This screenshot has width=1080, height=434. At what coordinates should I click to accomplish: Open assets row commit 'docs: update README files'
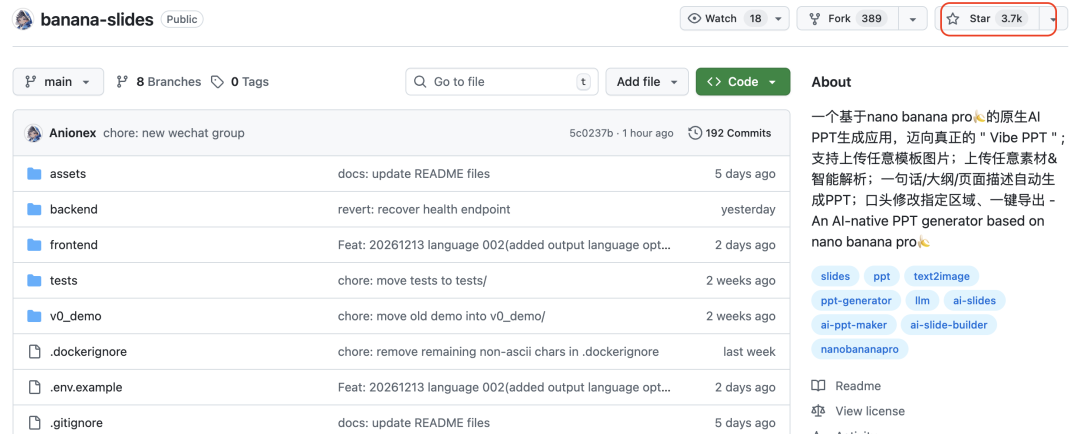coord(414,174)
